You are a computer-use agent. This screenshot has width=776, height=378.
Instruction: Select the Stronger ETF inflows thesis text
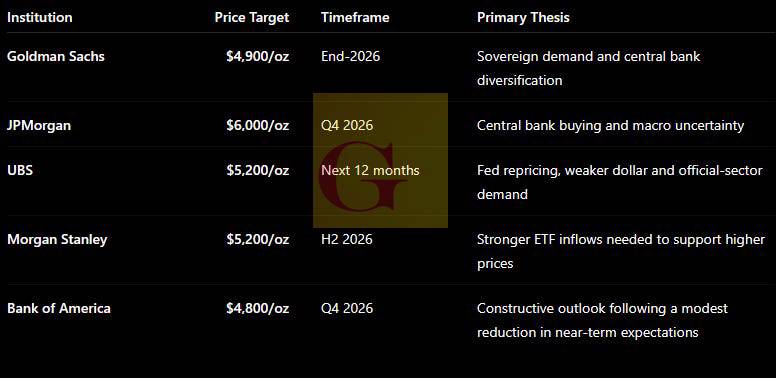tap(621, 251)
